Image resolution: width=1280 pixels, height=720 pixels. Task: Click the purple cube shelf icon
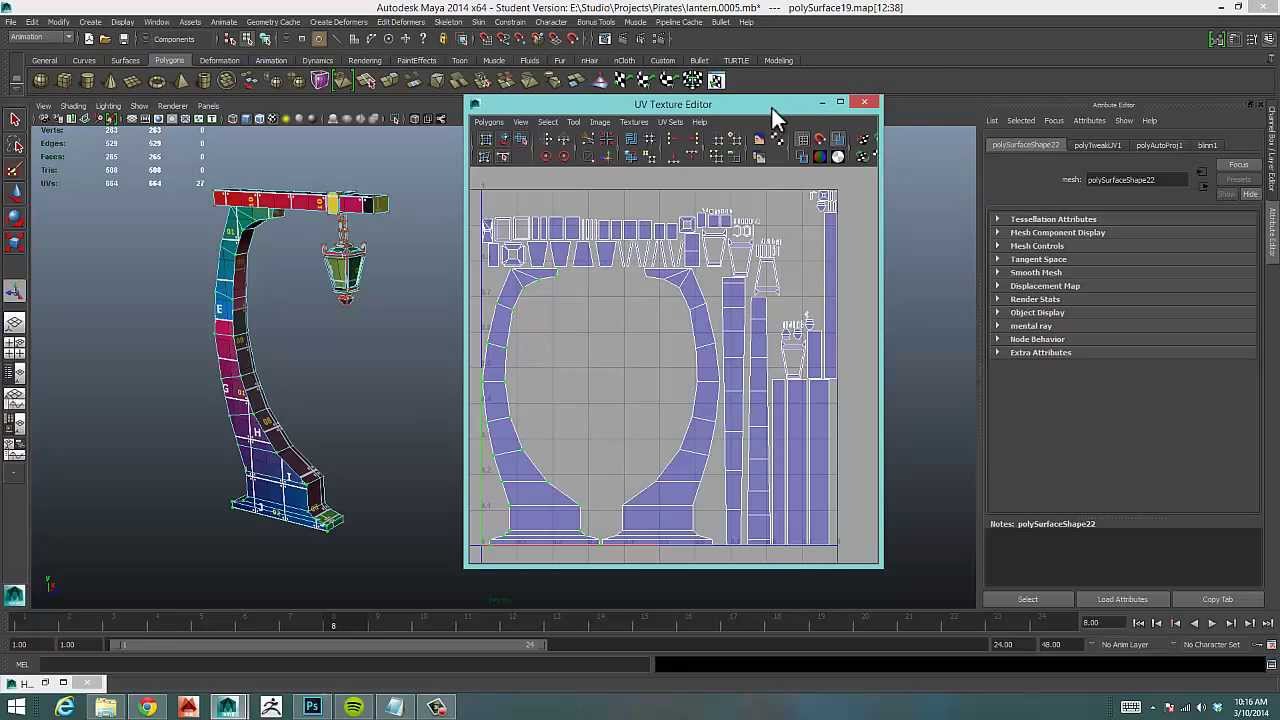[320, 81]
